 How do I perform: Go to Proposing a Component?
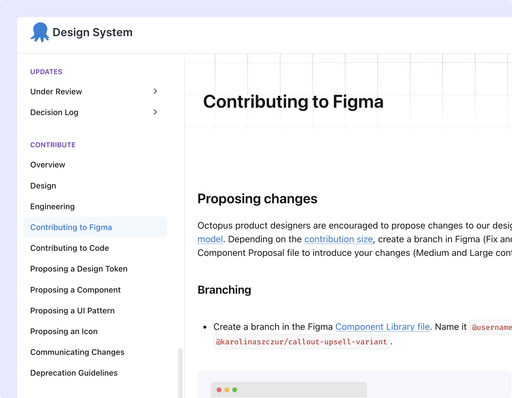pyautogui.click(x=75, y=290)
